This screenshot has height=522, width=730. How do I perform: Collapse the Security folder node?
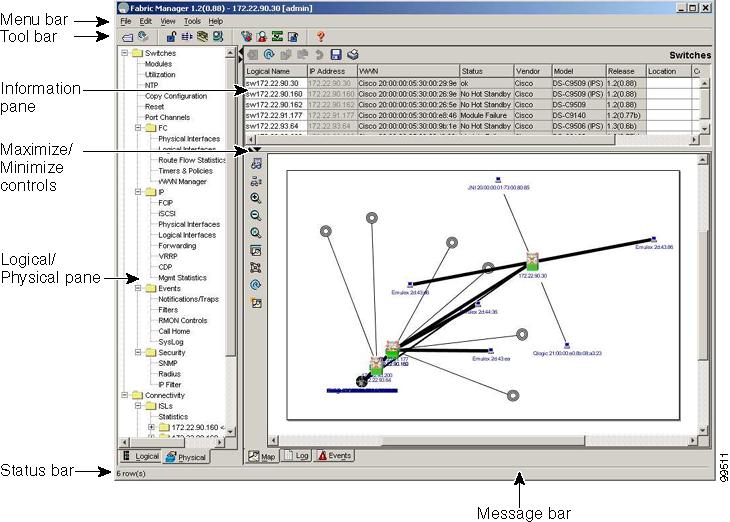(138, 353)
